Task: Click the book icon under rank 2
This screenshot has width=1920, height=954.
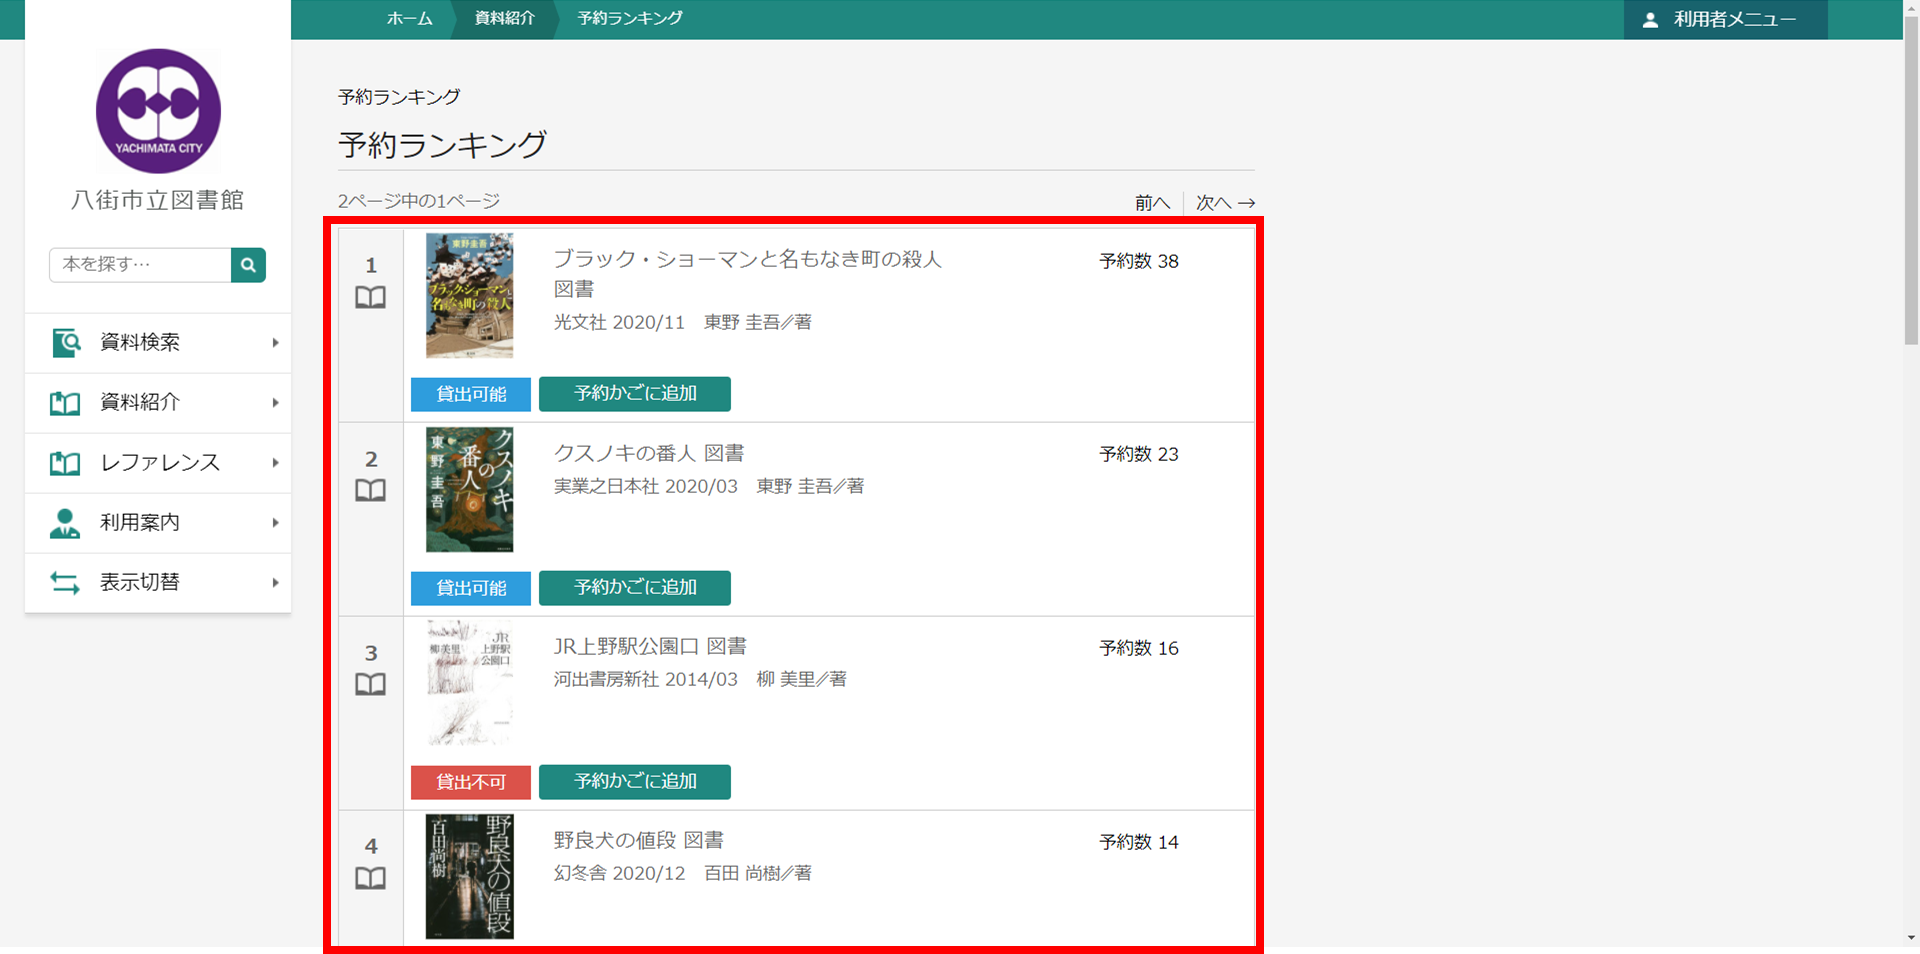Action: [371, 490]
